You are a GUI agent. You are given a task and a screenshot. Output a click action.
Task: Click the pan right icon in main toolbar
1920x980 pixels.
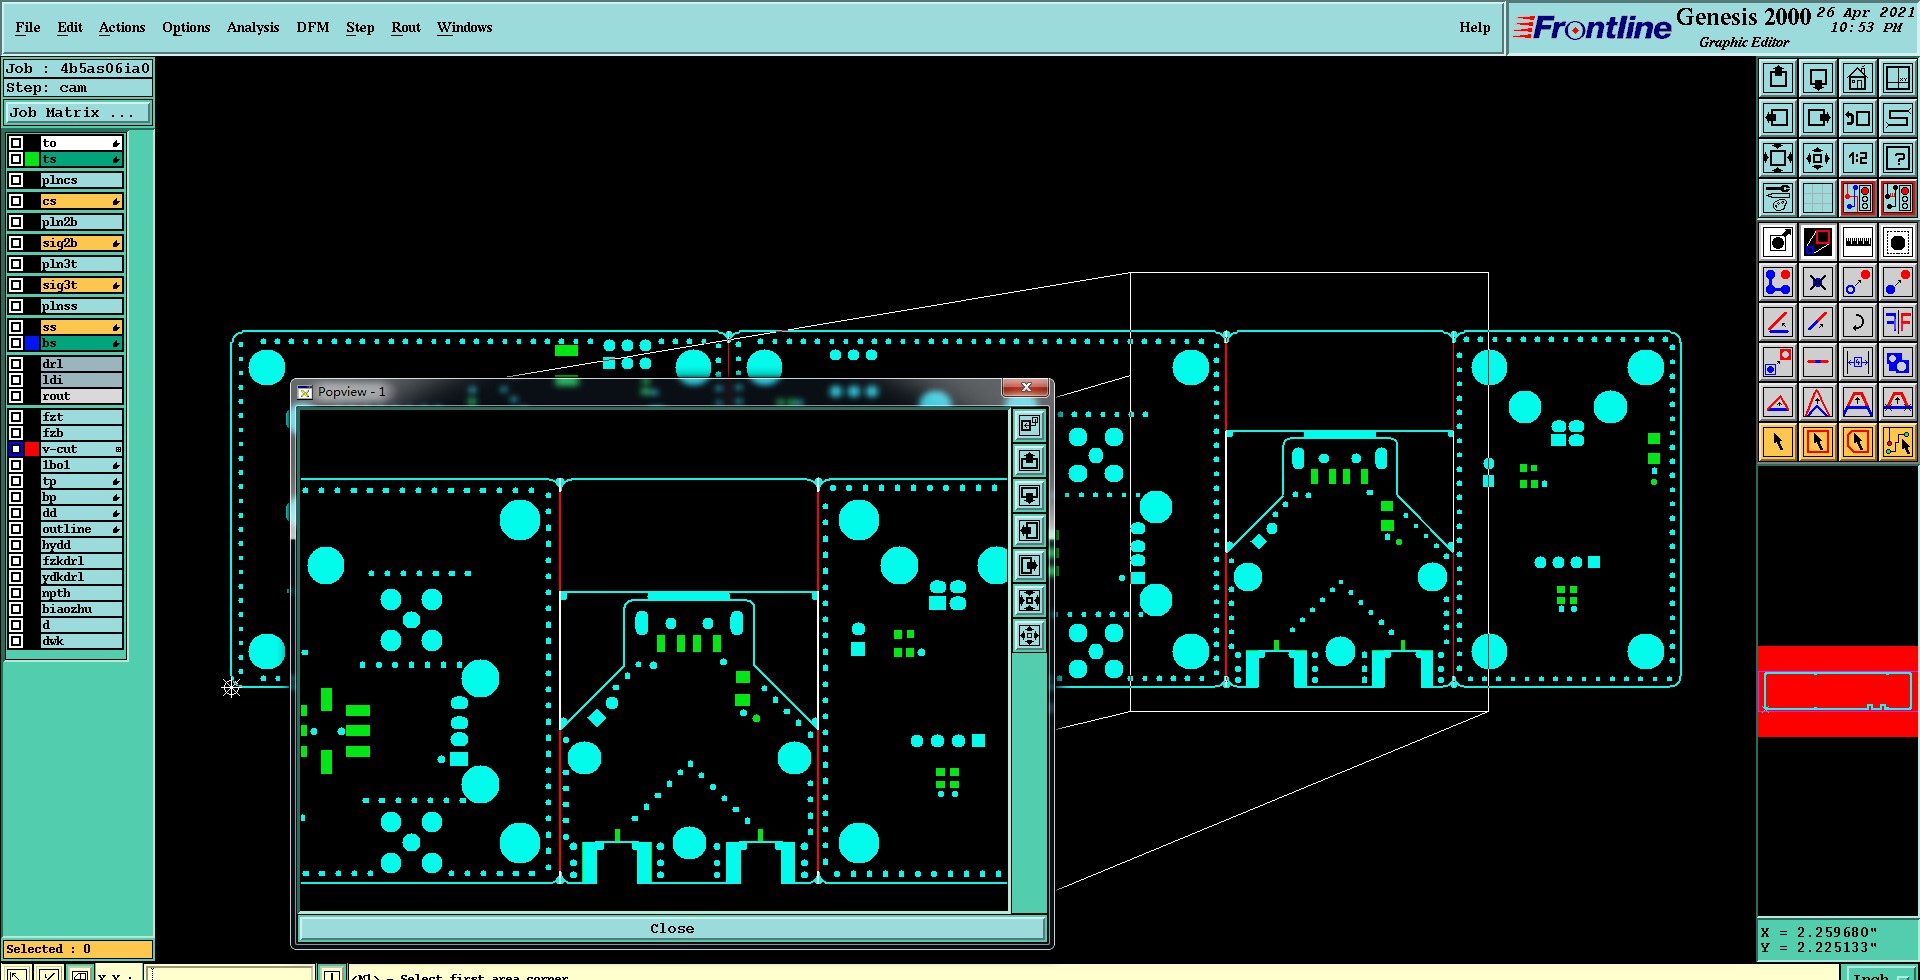pyautogui.click(x=1818, y=118)
